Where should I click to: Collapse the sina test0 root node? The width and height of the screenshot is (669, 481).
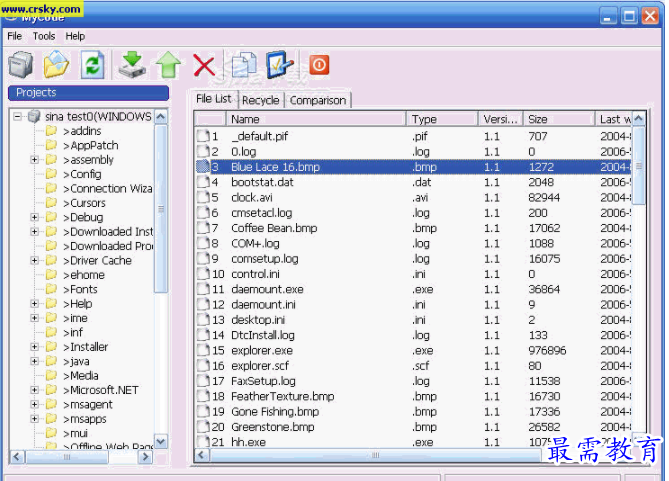click(19, 117)
